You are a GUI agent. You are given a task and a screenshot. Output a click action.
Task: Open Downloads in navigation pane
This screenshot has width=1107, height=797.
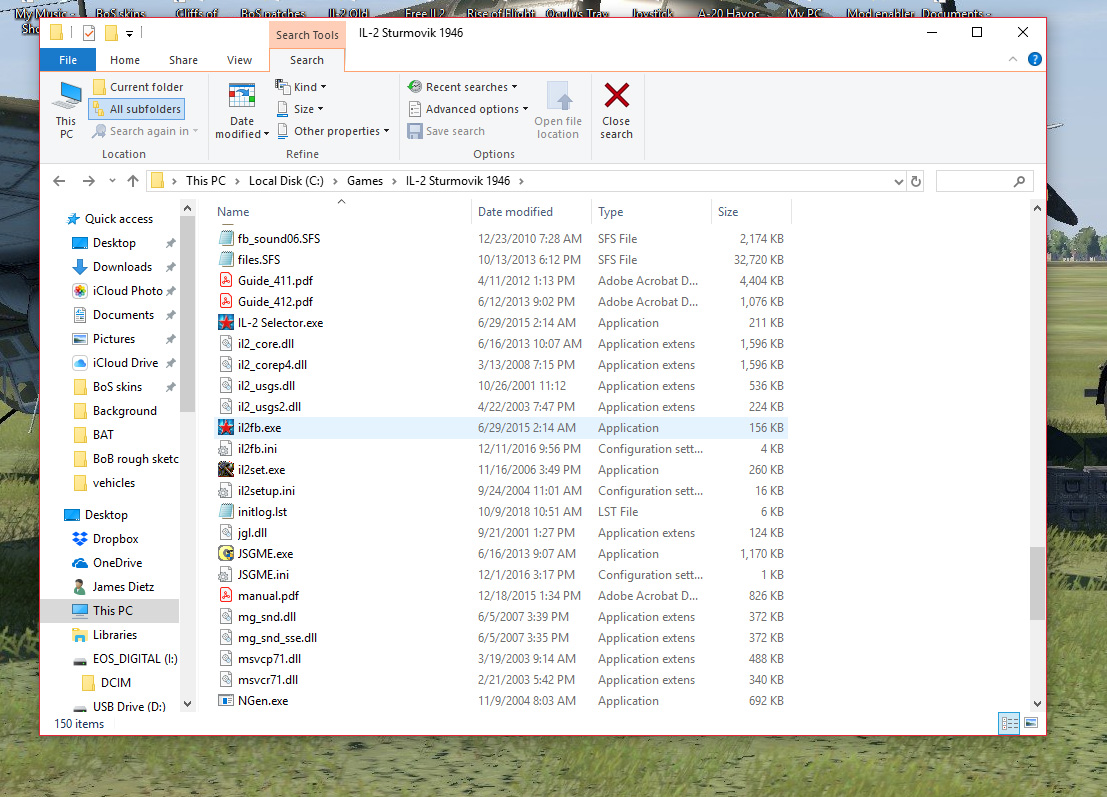click(x=122, y=267)
